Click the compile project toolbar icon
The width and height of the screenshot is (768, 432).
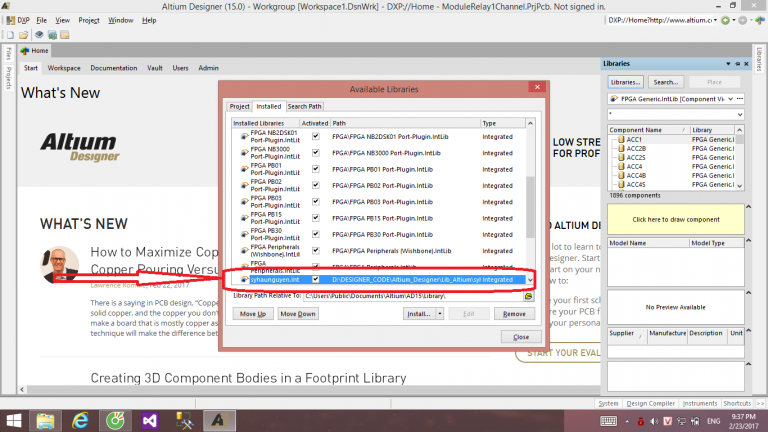[52, 35]
